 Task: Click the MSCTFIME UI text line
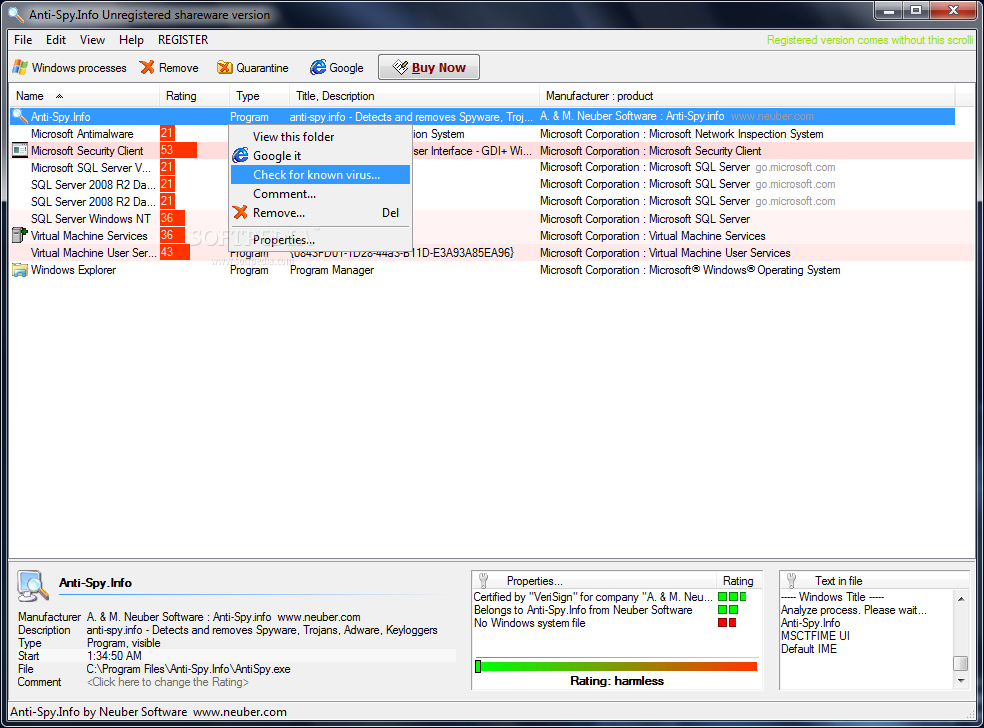click(815, 636)
